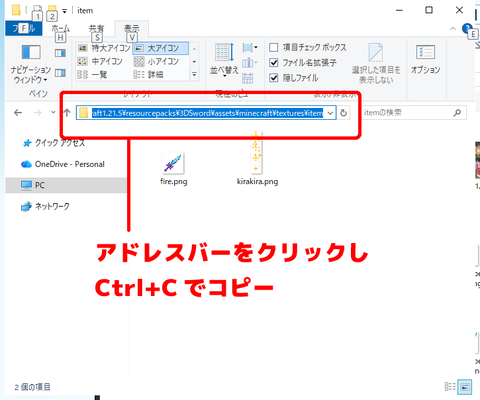The image size is (480, 400).
Task: Toggle the ファイル名拡張子 checkbox
Action: [274, 63]
